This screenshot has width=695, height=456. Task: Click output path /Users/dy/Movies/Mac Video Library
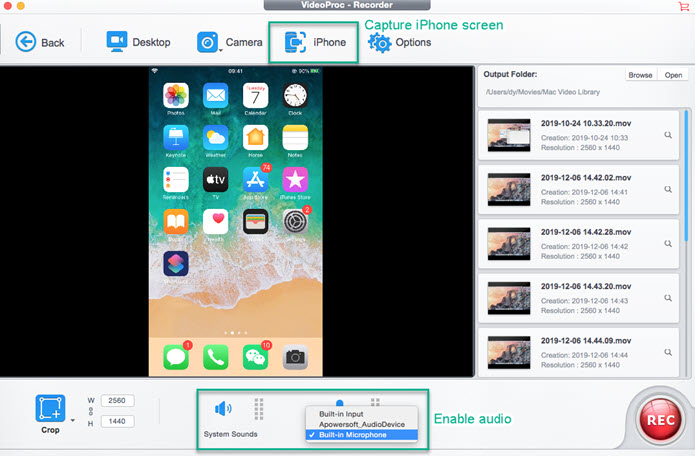tap(543, 92)
